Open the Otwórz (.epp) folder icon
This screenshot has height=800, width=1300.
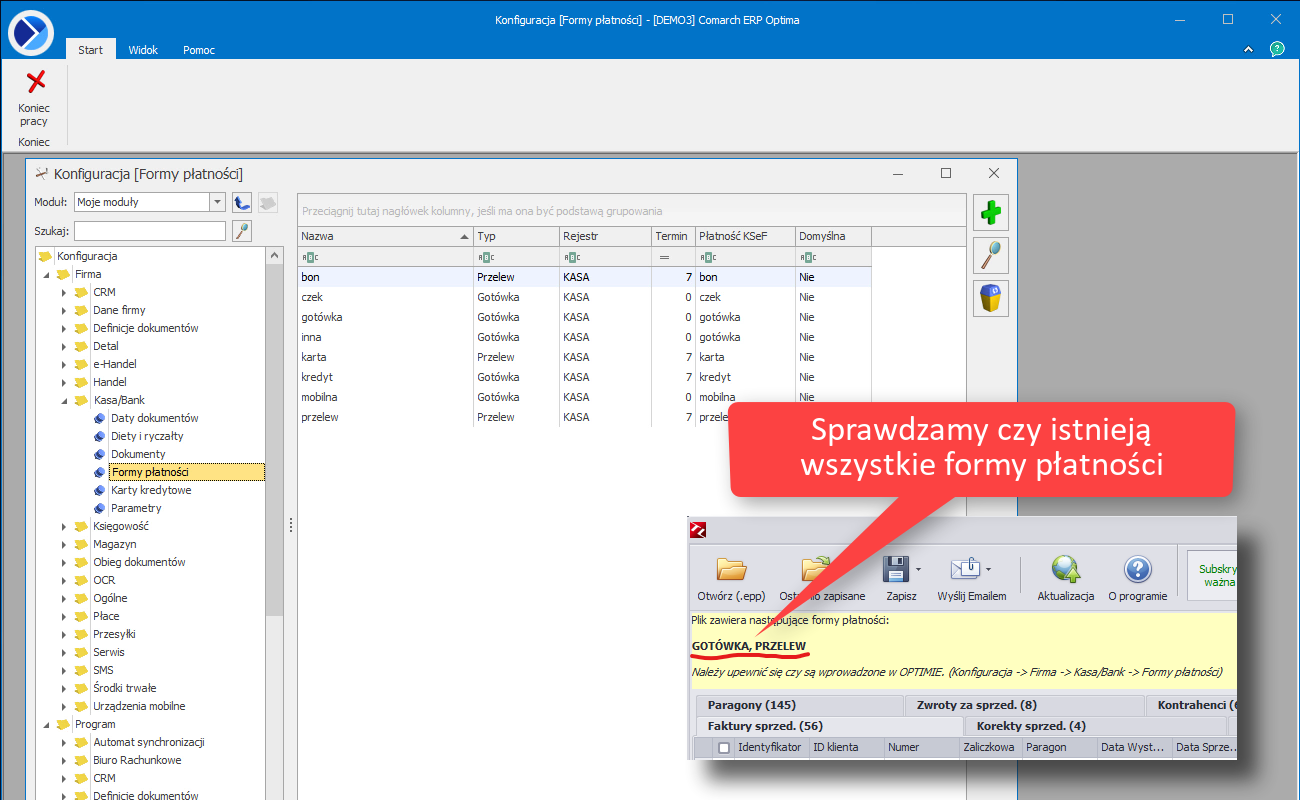tap(731, 570)
